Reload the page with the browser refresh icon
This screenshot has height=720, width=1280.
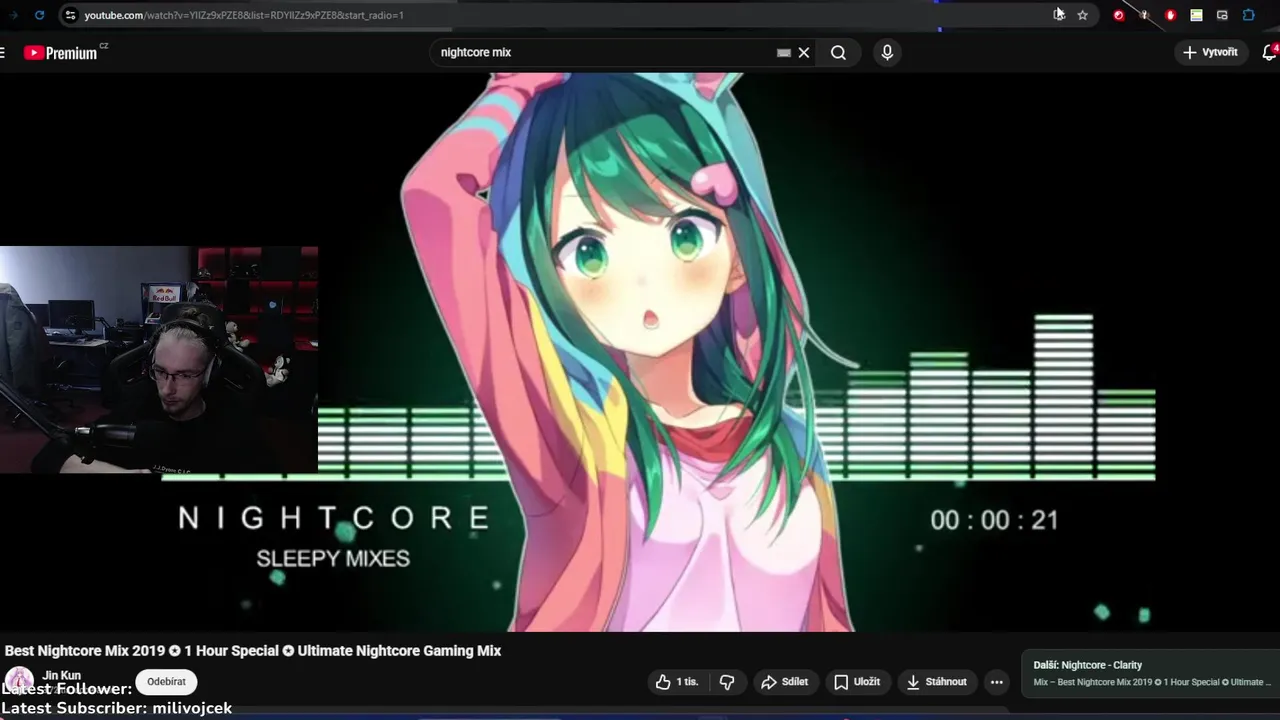(39, 15)
